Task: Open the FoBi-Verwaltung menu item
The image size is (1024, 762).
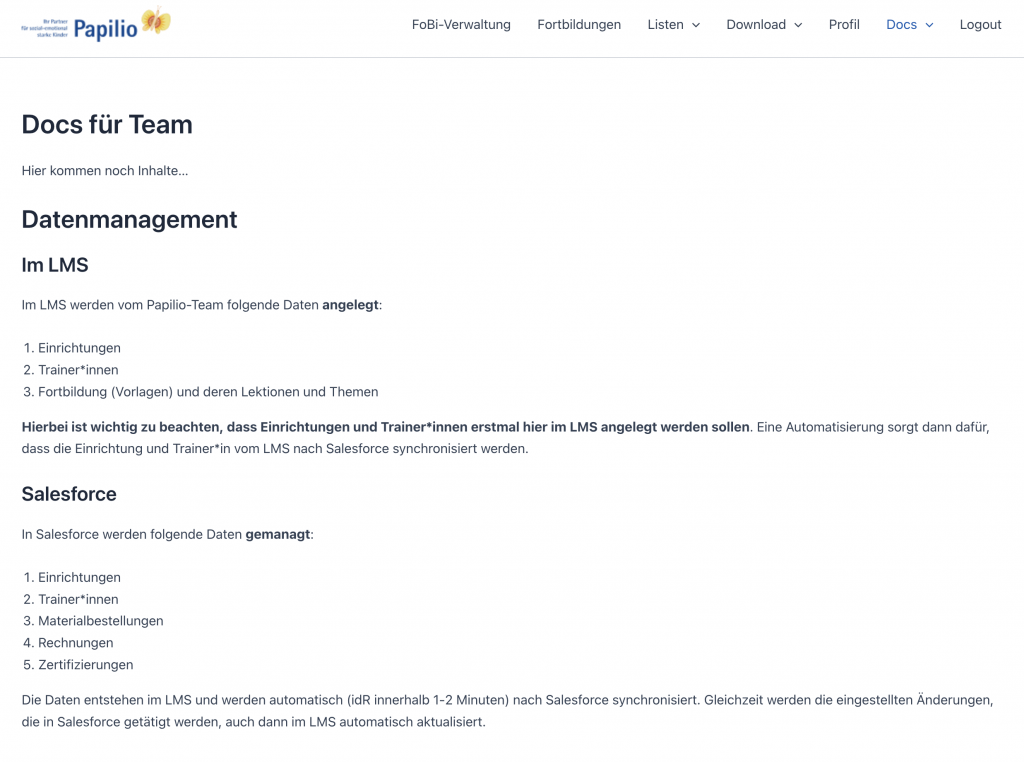Action: tap(461, 25)
